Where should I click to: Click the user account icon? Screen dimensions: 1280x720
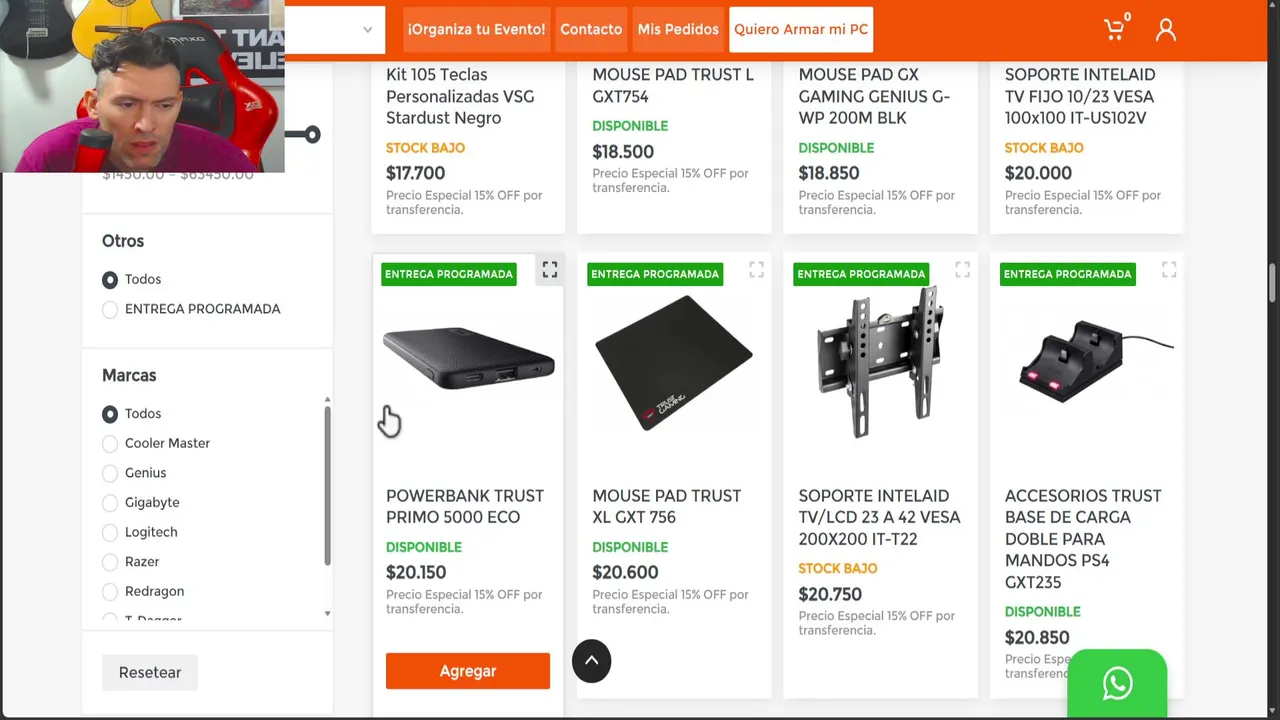pyautogui.click(x=1166, y=29)
